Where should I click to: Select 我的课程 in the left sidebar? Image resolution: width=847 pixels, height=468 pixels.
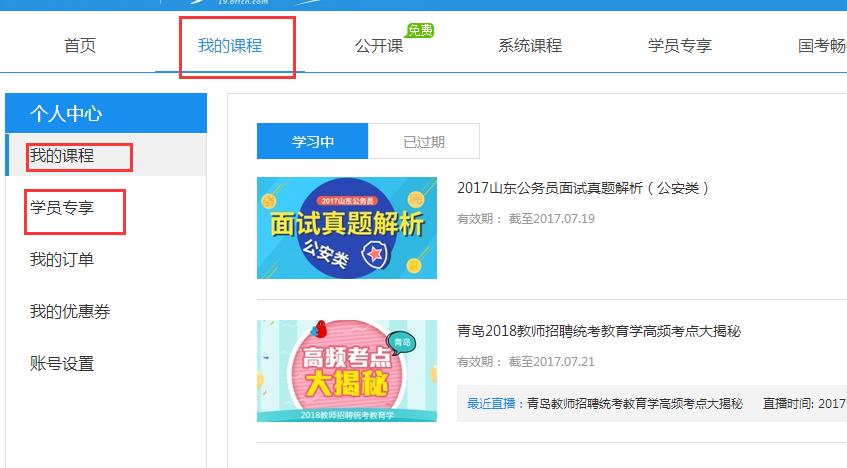pos(62,156)
